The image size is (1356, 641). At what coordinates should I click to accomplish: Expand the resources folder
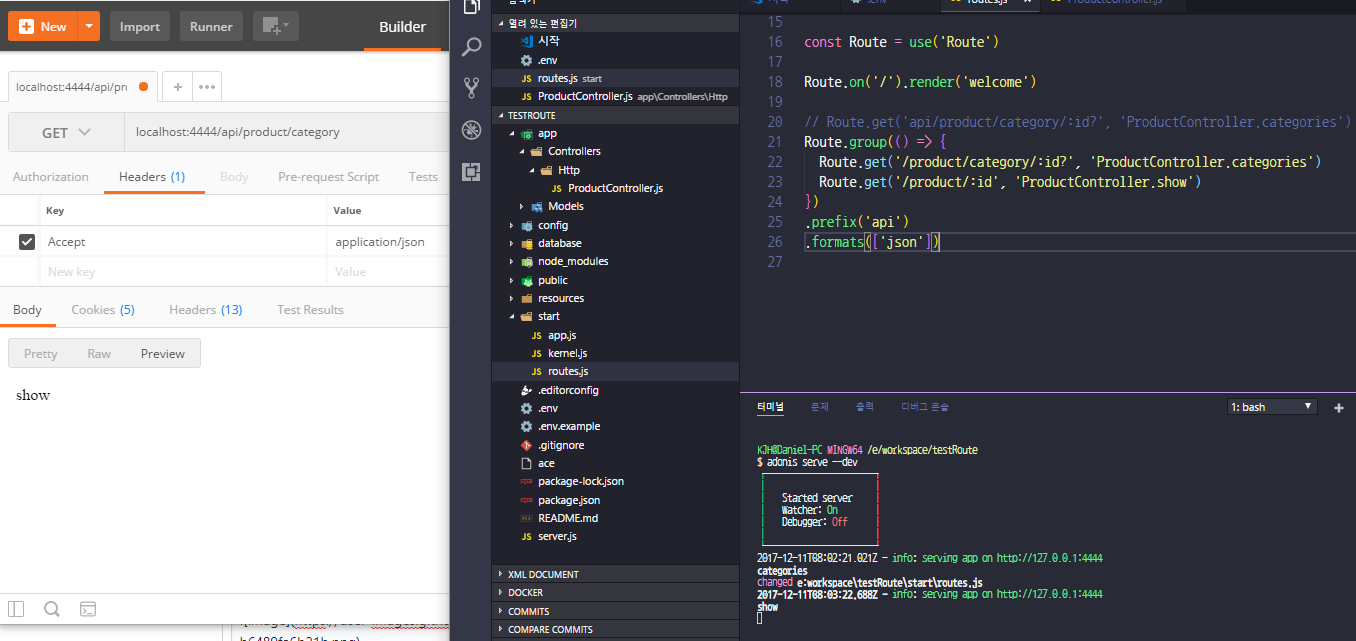(513, 298)
